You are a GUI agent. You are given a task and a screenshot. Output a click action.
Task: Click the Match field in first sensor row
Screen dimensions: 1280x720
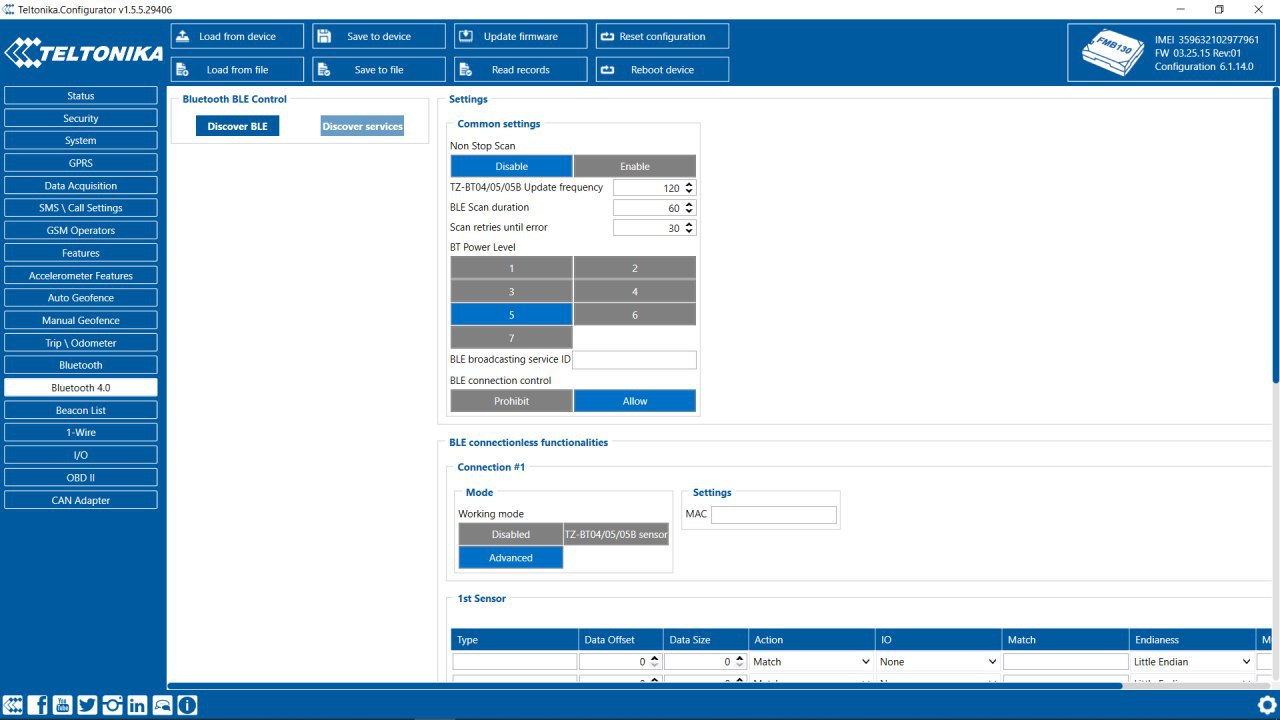1065,662
